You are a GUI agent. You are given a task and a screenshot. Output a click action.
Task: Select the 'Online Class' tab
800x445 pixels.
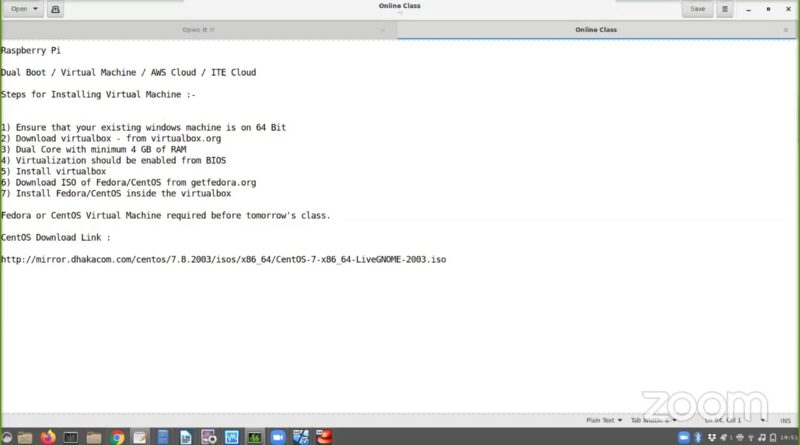pyautogui.click(x=596, y=30)
